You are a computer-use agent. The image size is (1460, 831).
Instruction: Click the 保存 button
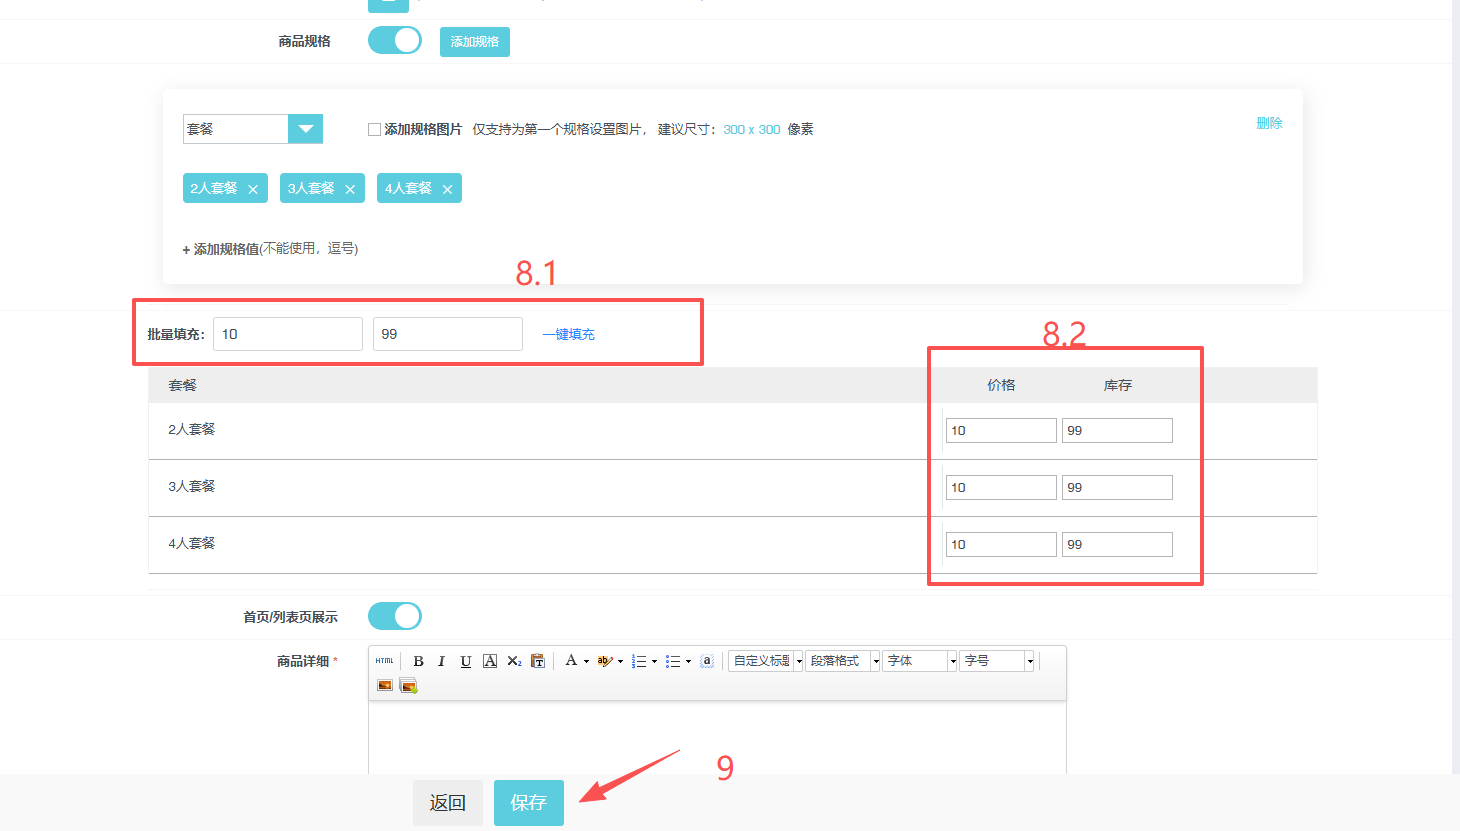click(528, 802)
